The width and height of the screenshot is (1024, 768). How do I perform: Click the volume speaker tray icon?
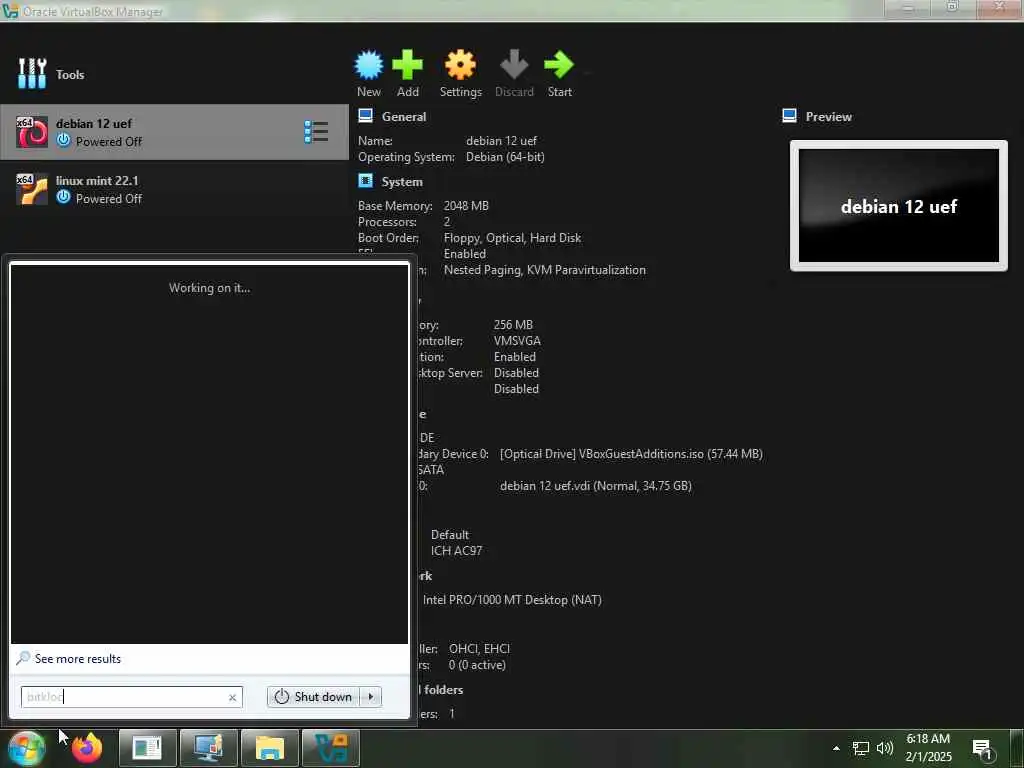(885, 748)
